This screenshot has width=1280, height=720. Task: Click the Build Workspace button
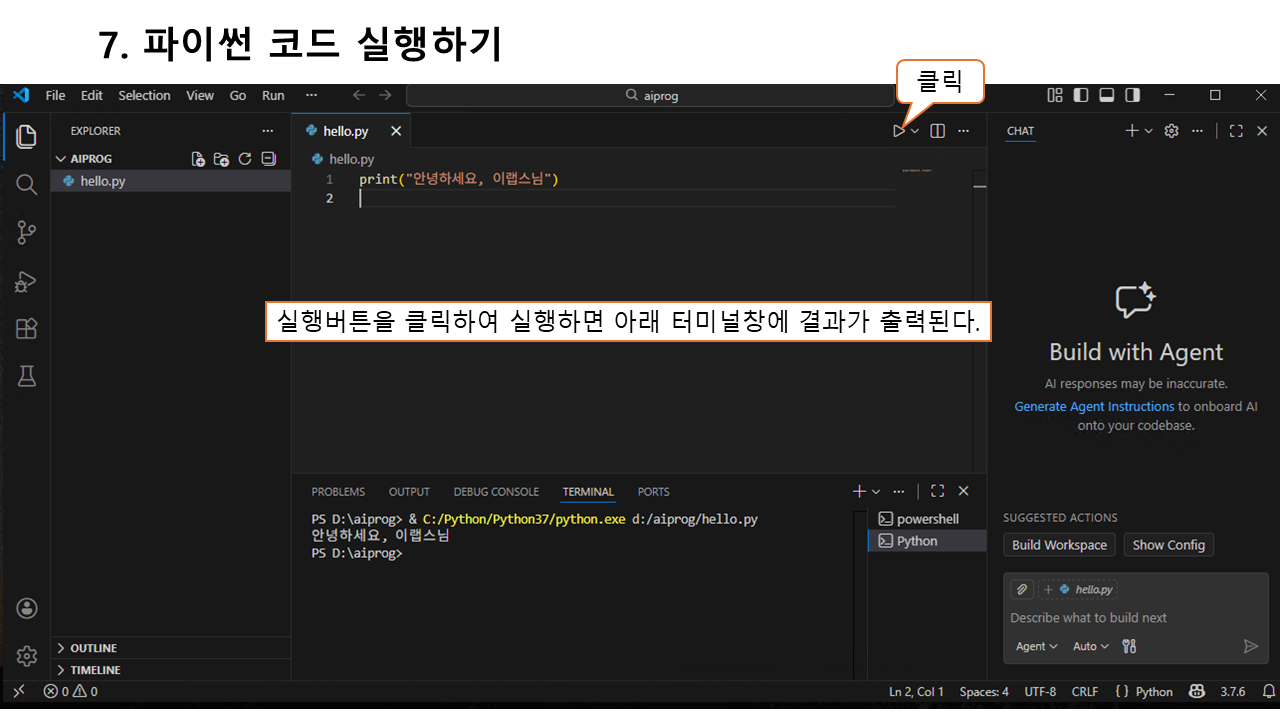click(x=1059, y=545)
